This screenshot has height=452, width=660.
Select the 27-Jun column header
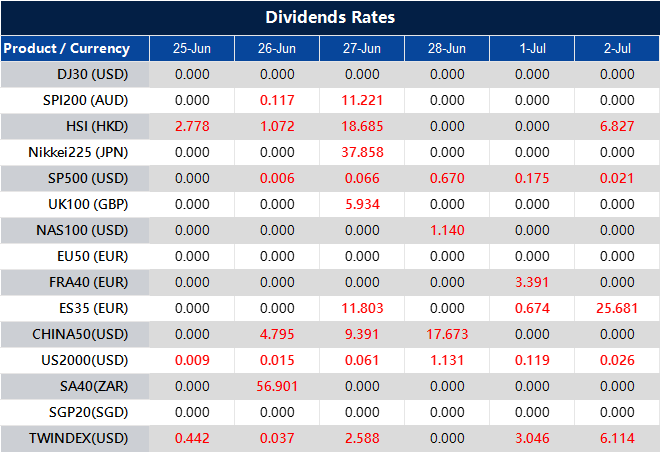(361, 48)
